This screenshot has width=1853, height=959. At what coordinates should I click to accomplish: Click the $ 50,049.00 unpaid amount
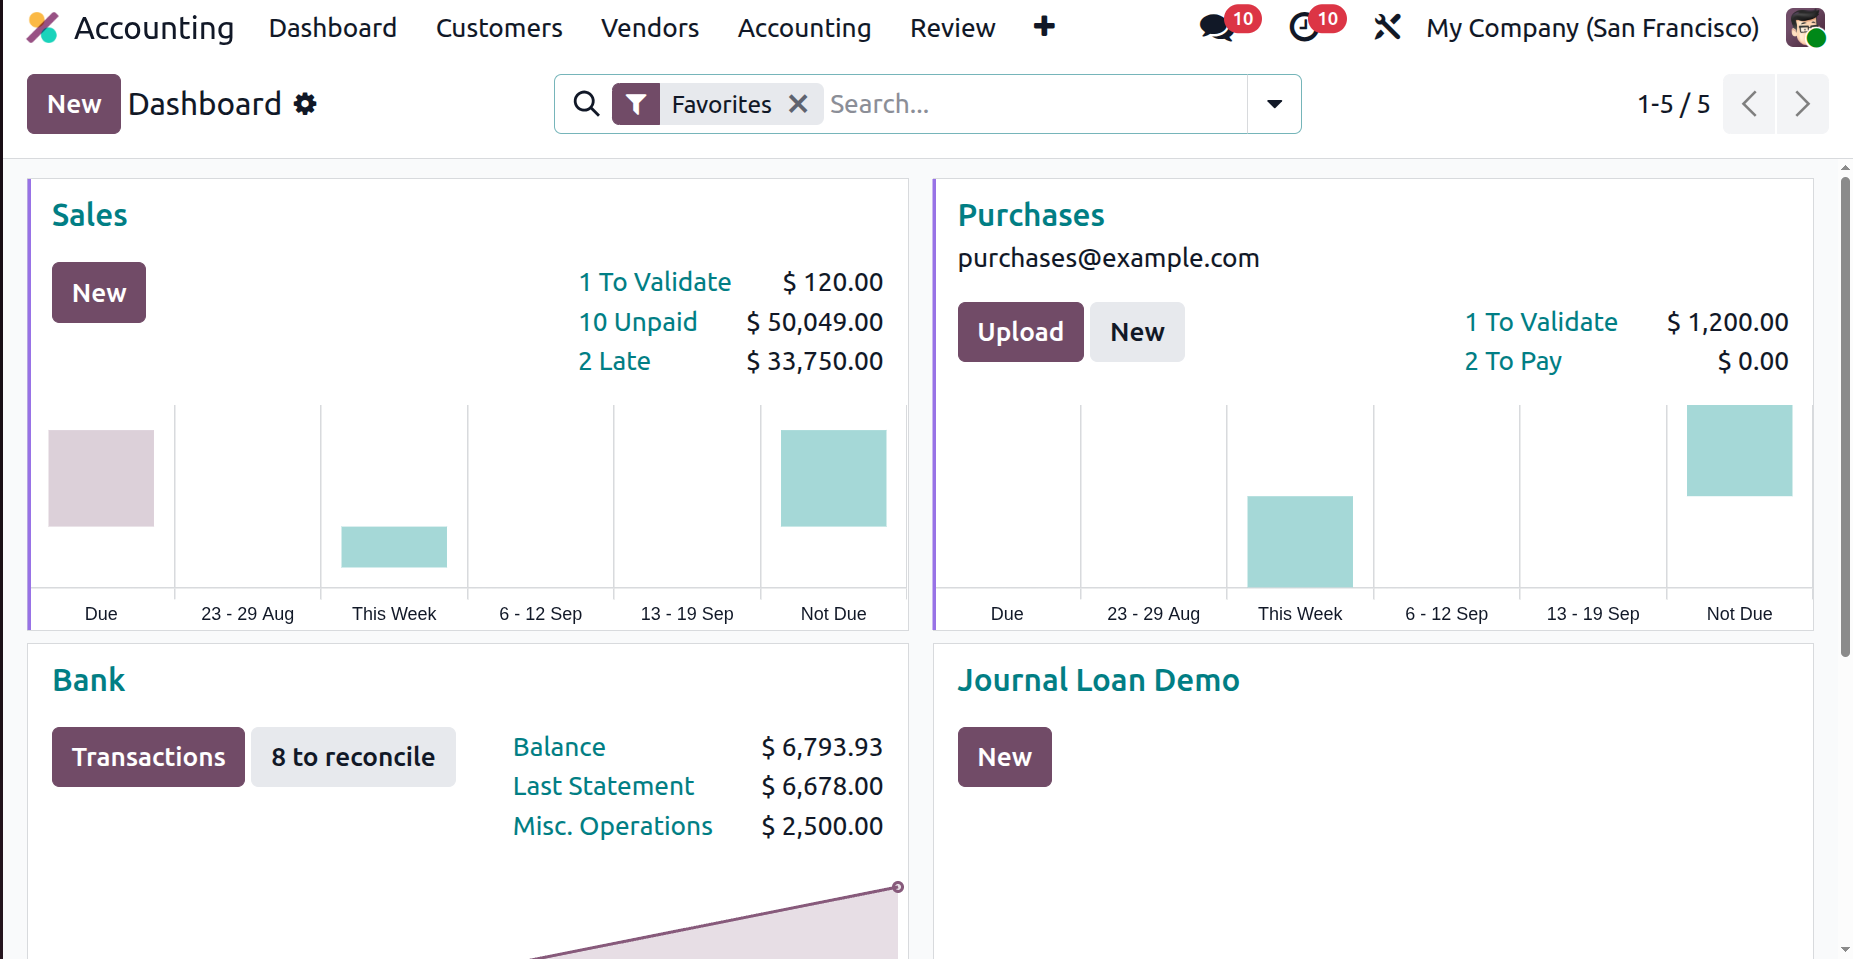point(814,322)
